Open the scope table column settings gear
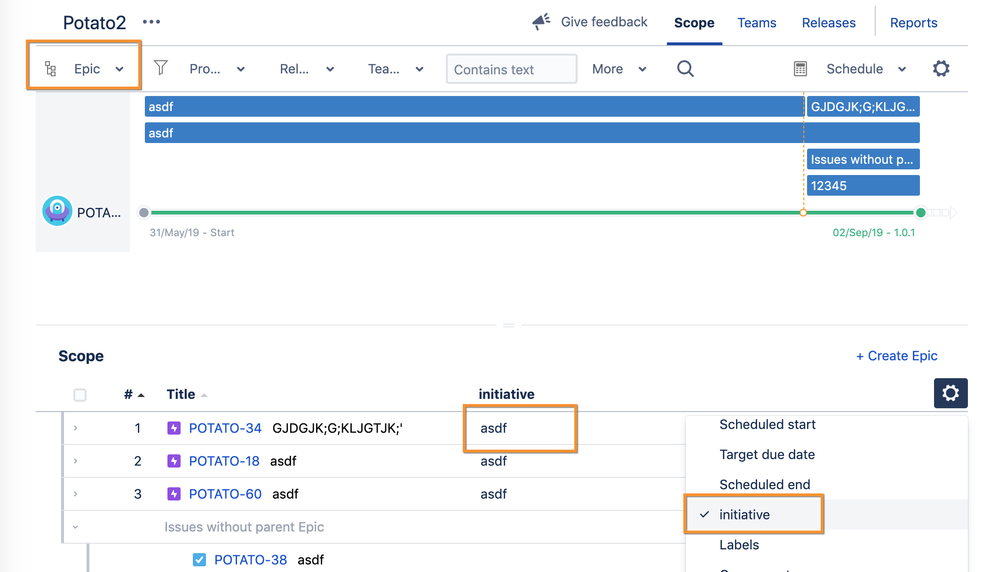 950,393
